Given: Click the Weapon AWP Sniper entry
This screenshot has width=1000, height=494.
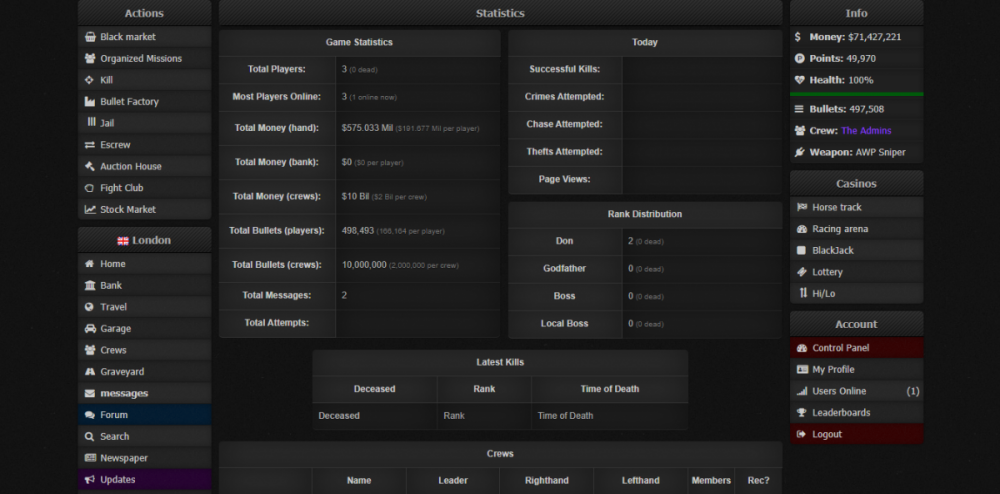Looking at the screenshot, I should (x=857, y=152).
